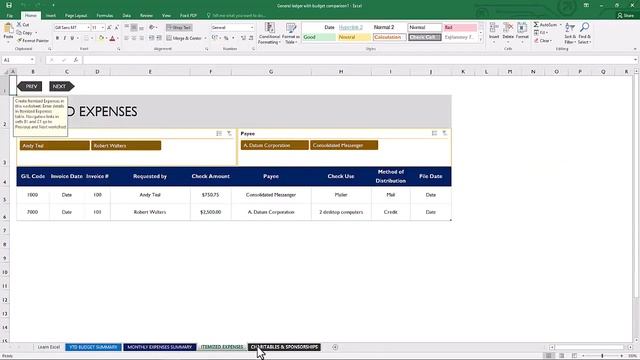This screenshot has width=640, height=360.
Task: Click the PREV navigation arrow
Action: 29,86
